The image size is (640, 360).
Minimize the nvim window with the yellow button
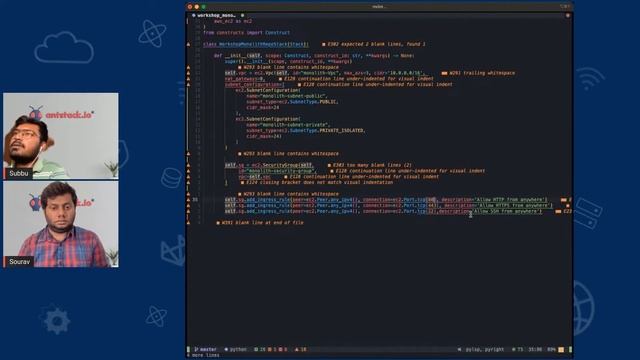(197, 7)
